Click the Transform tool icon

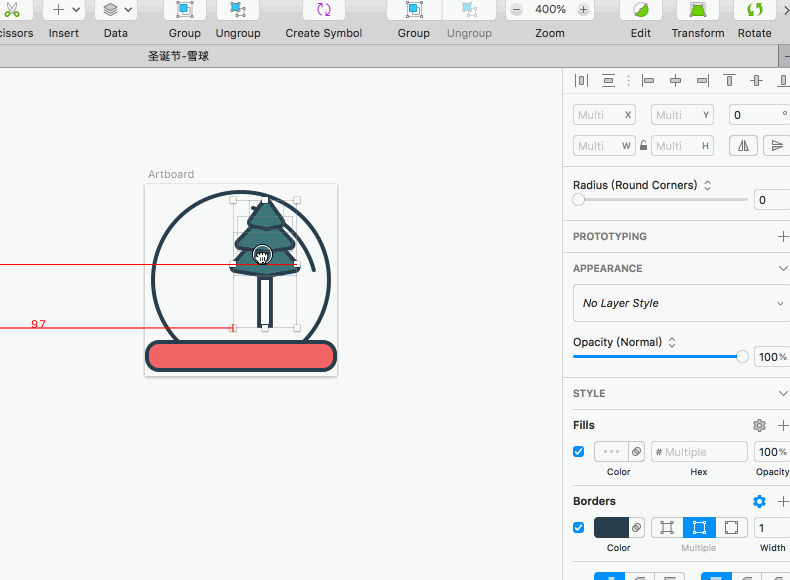coord(697,10)
